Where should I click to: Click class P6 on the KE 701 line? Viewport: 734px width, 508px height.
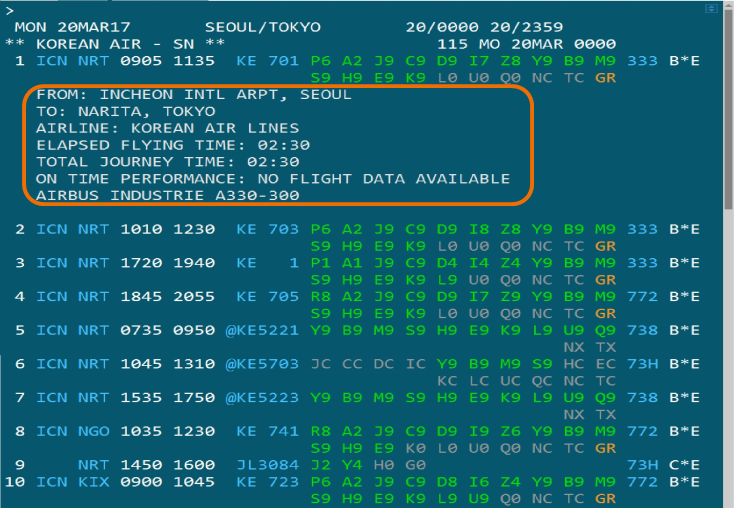pos(320,61)
